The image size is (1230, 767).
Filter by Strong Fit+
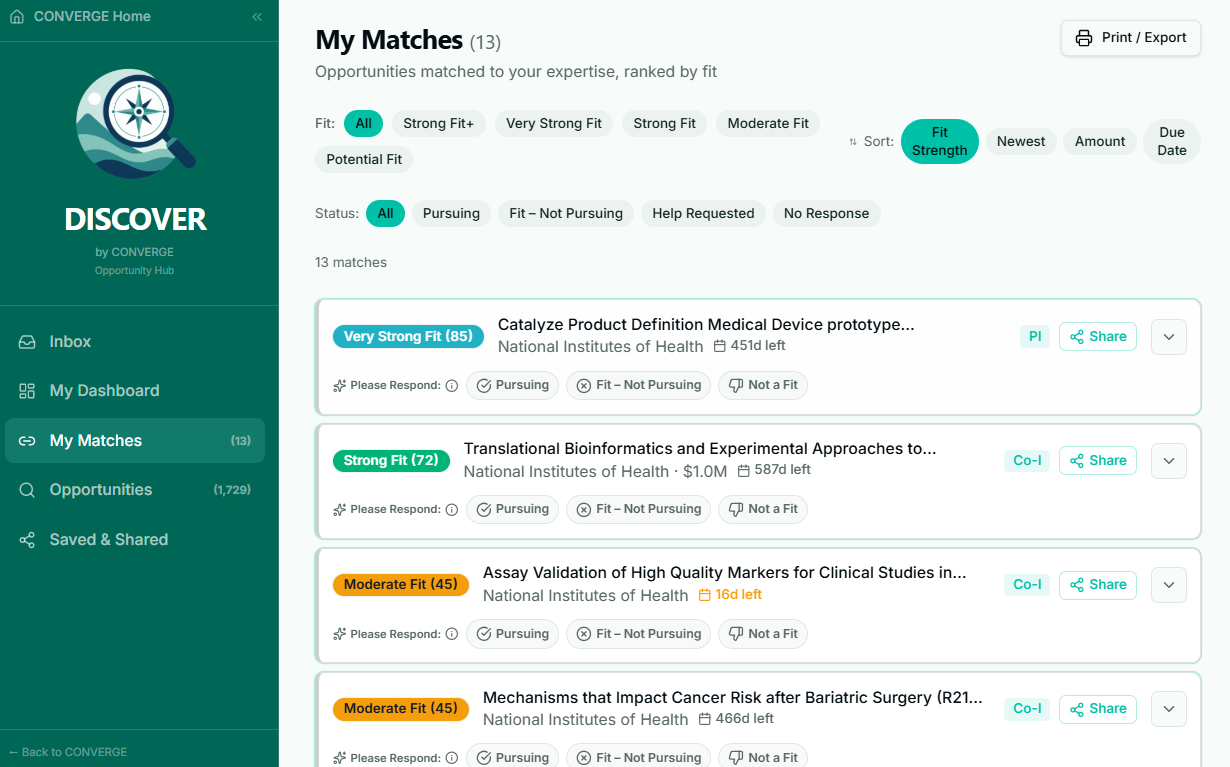439,124
